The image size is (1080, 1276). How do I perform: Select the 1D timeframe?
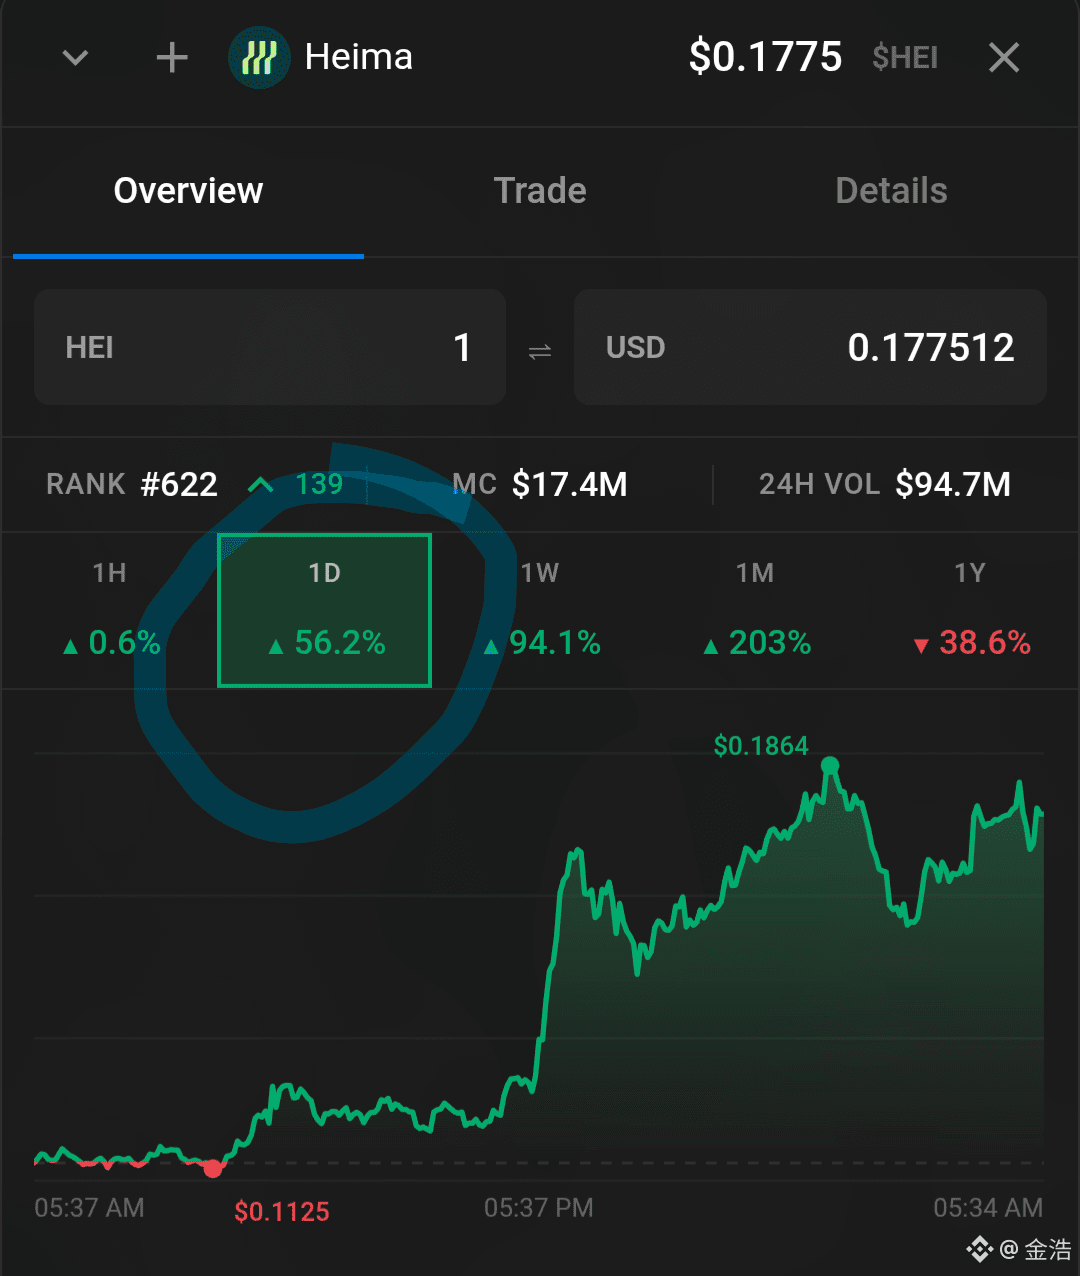point(324,610)
